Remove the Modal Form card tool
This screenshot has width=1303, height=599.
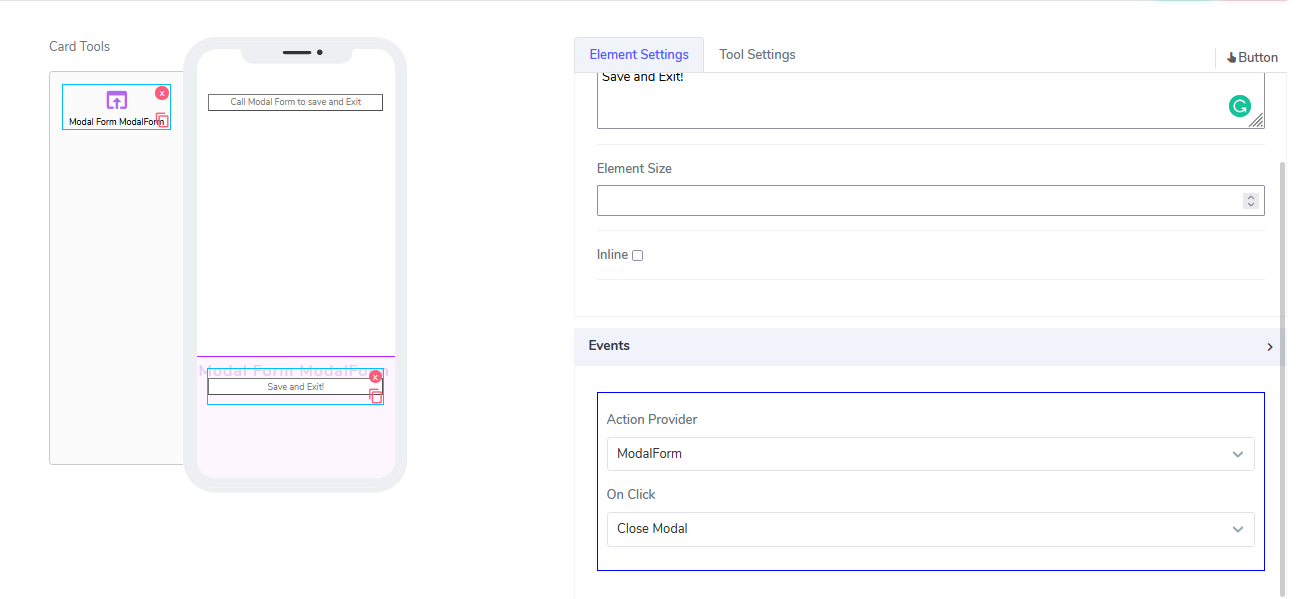[162, 93]
